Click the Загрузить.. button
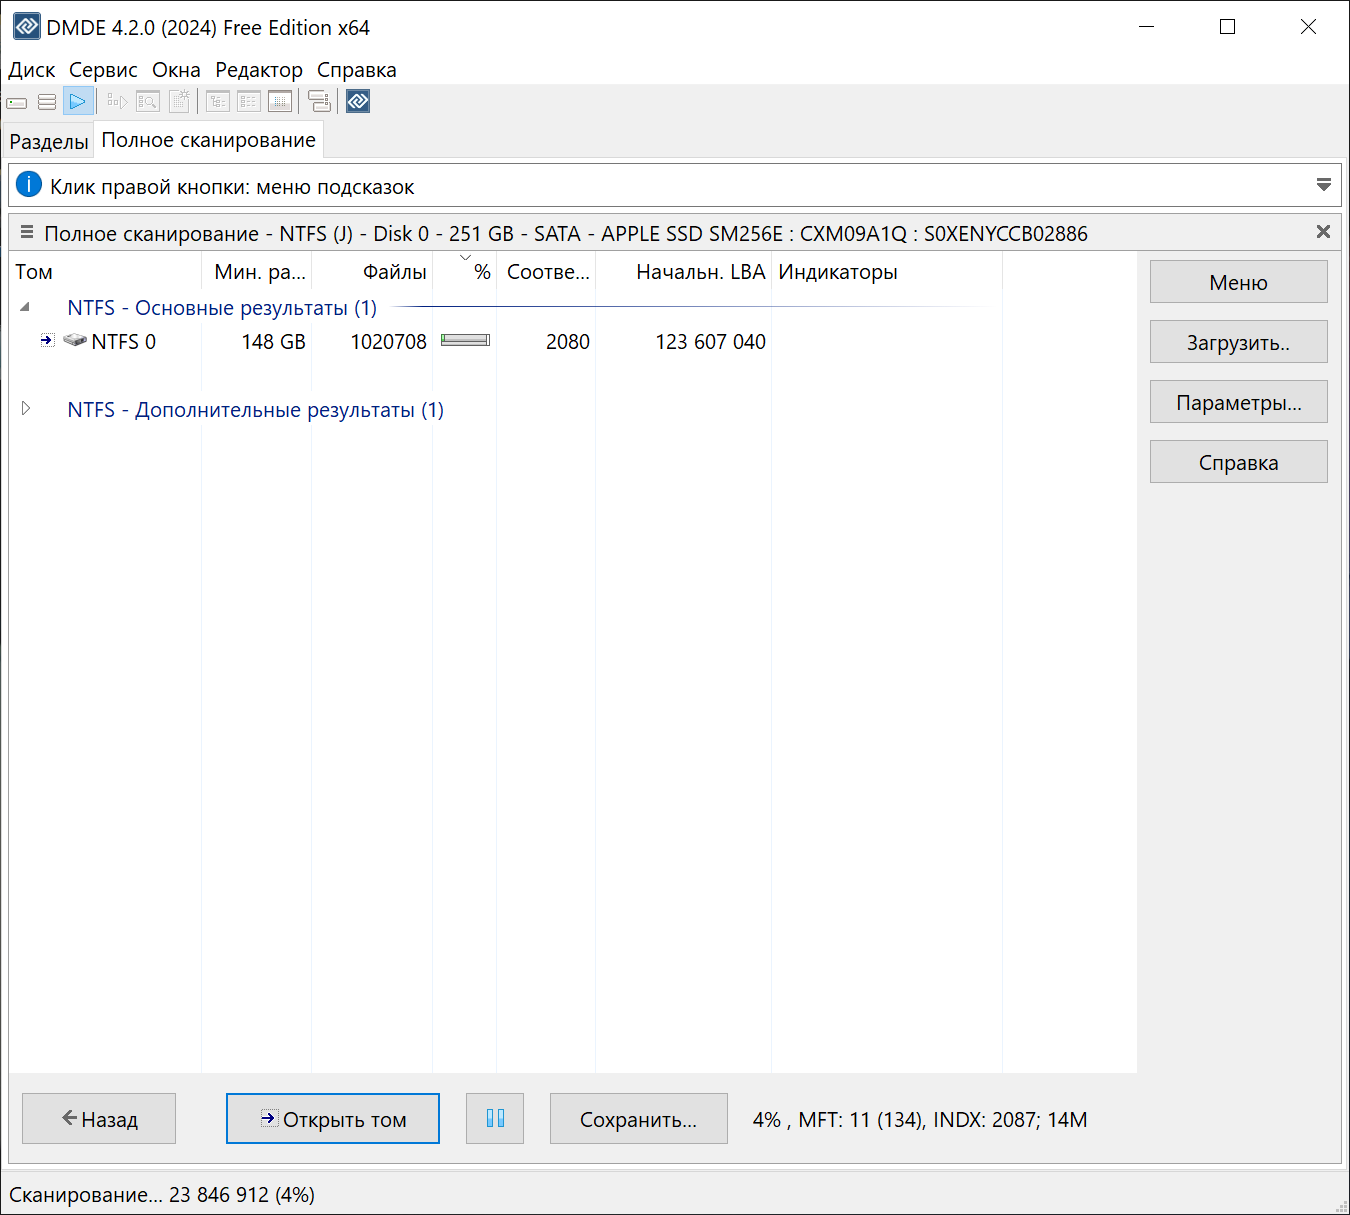Viewport: 1350px width, 1215px height. (1238, 342)
